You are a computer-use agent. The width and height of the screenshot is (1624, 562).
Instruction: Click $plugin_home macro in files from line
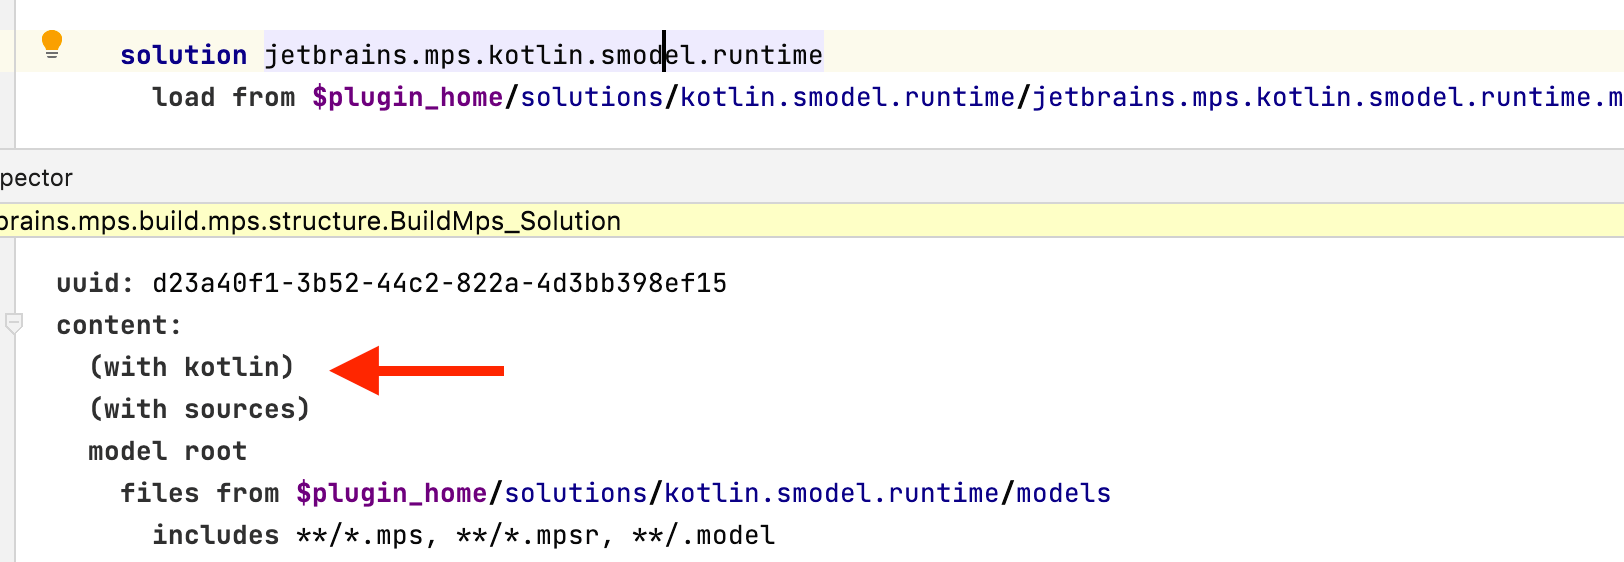coord(391,493)
